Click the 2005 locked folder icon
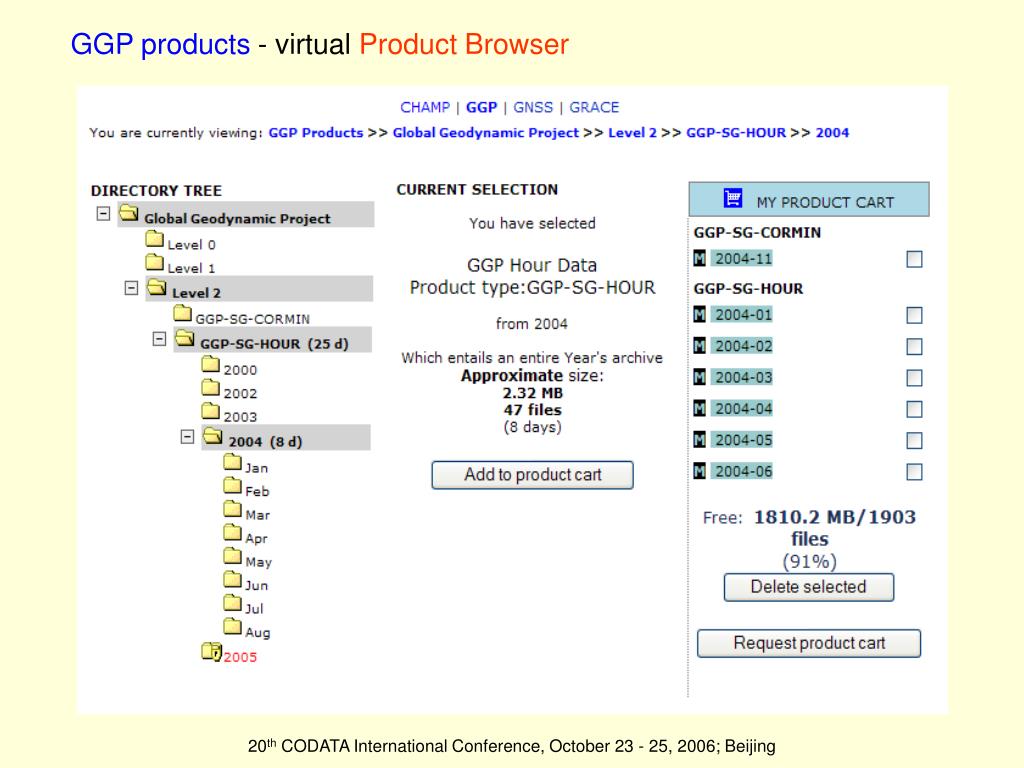The image size is (1024, 768). pos(212,651)
